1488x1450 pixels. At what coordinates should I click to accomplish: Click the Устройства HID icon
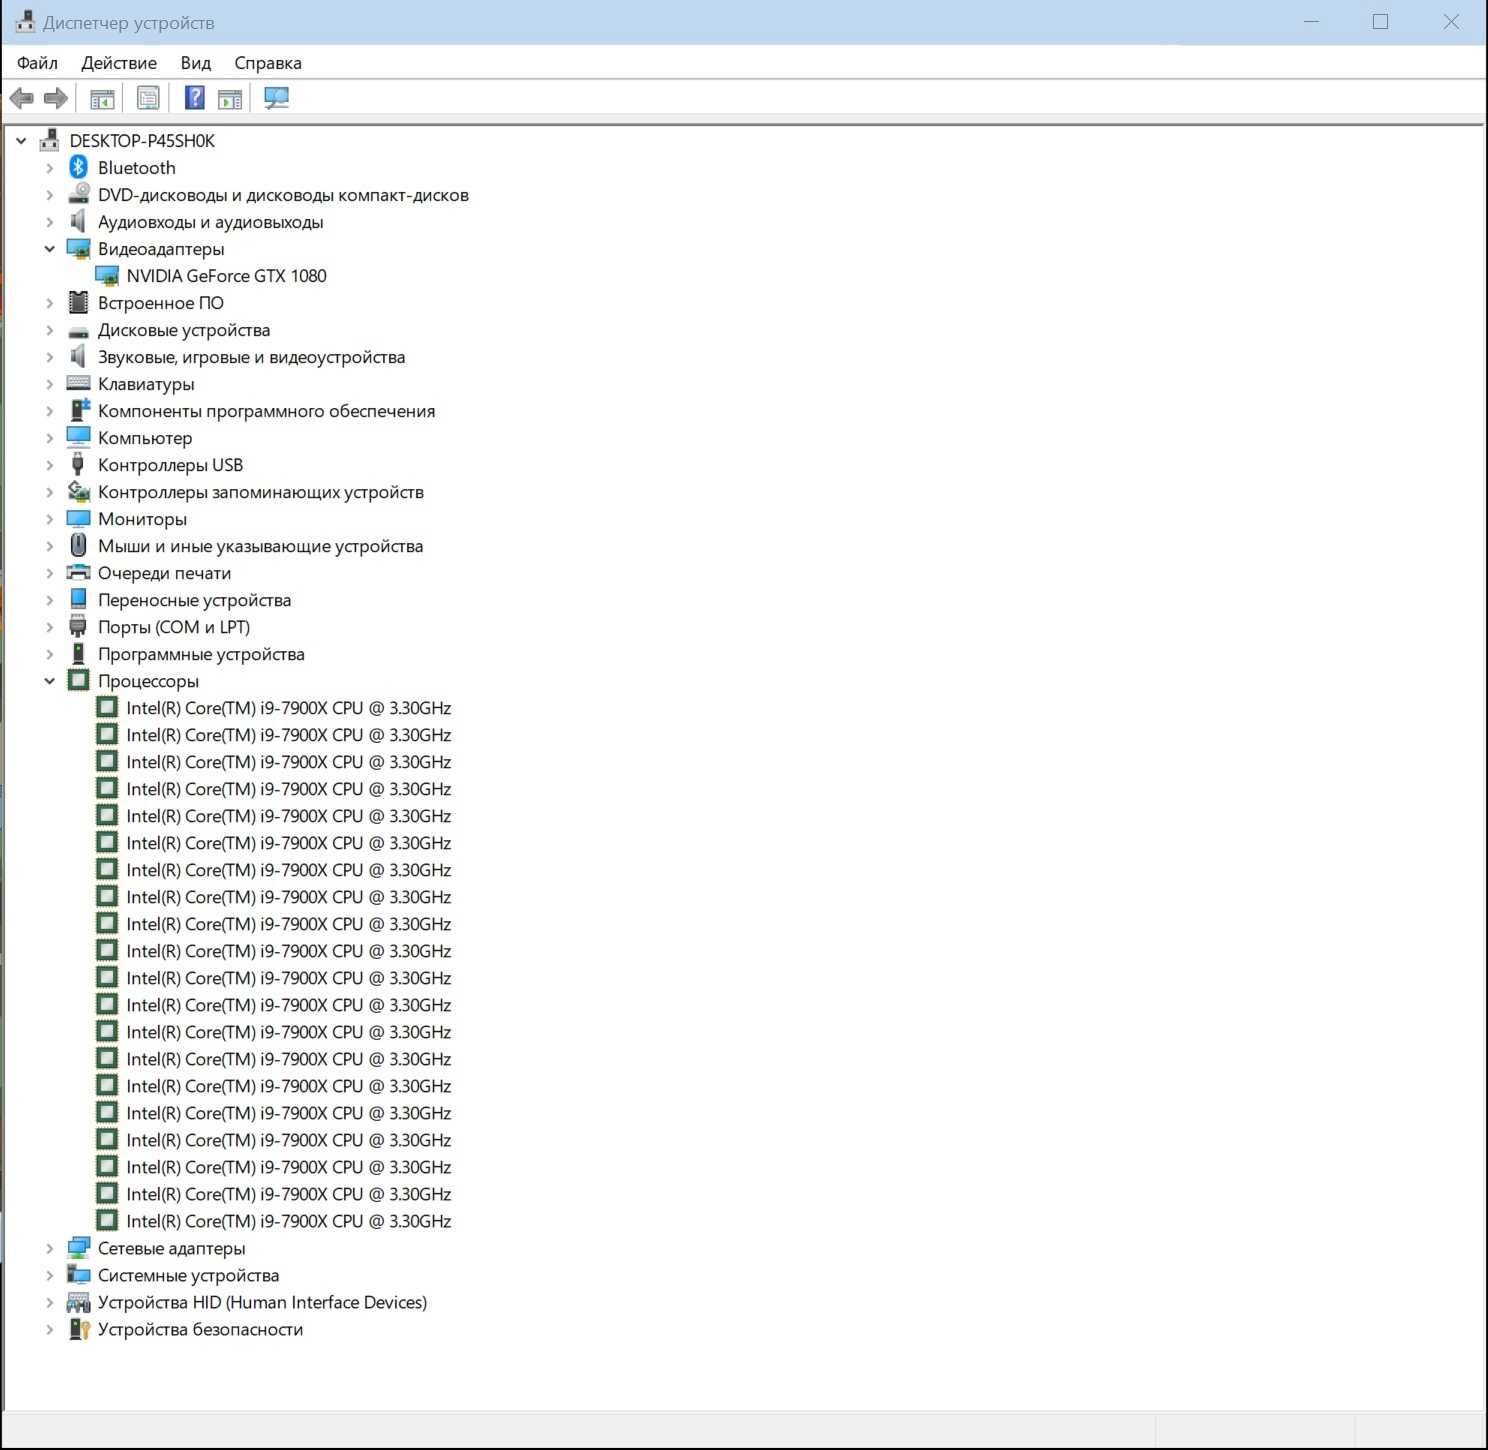[78, 1301]
